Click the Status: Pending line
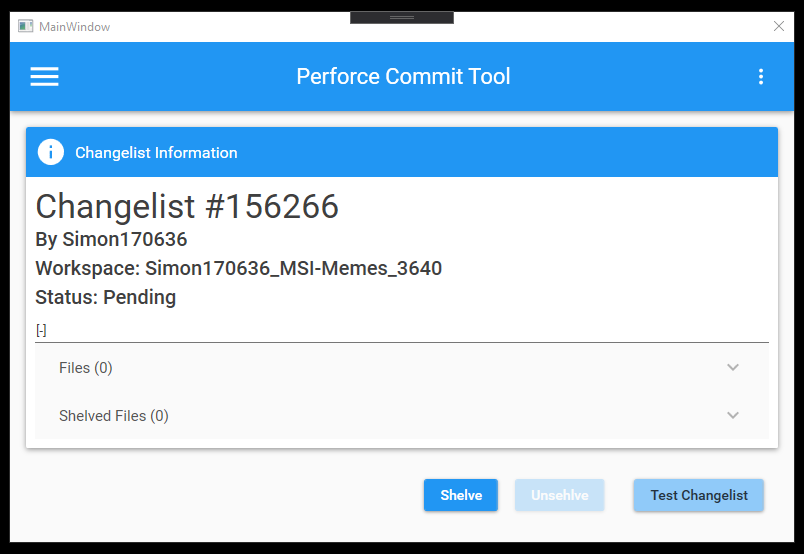804x554 pixels. coord(106,298)
